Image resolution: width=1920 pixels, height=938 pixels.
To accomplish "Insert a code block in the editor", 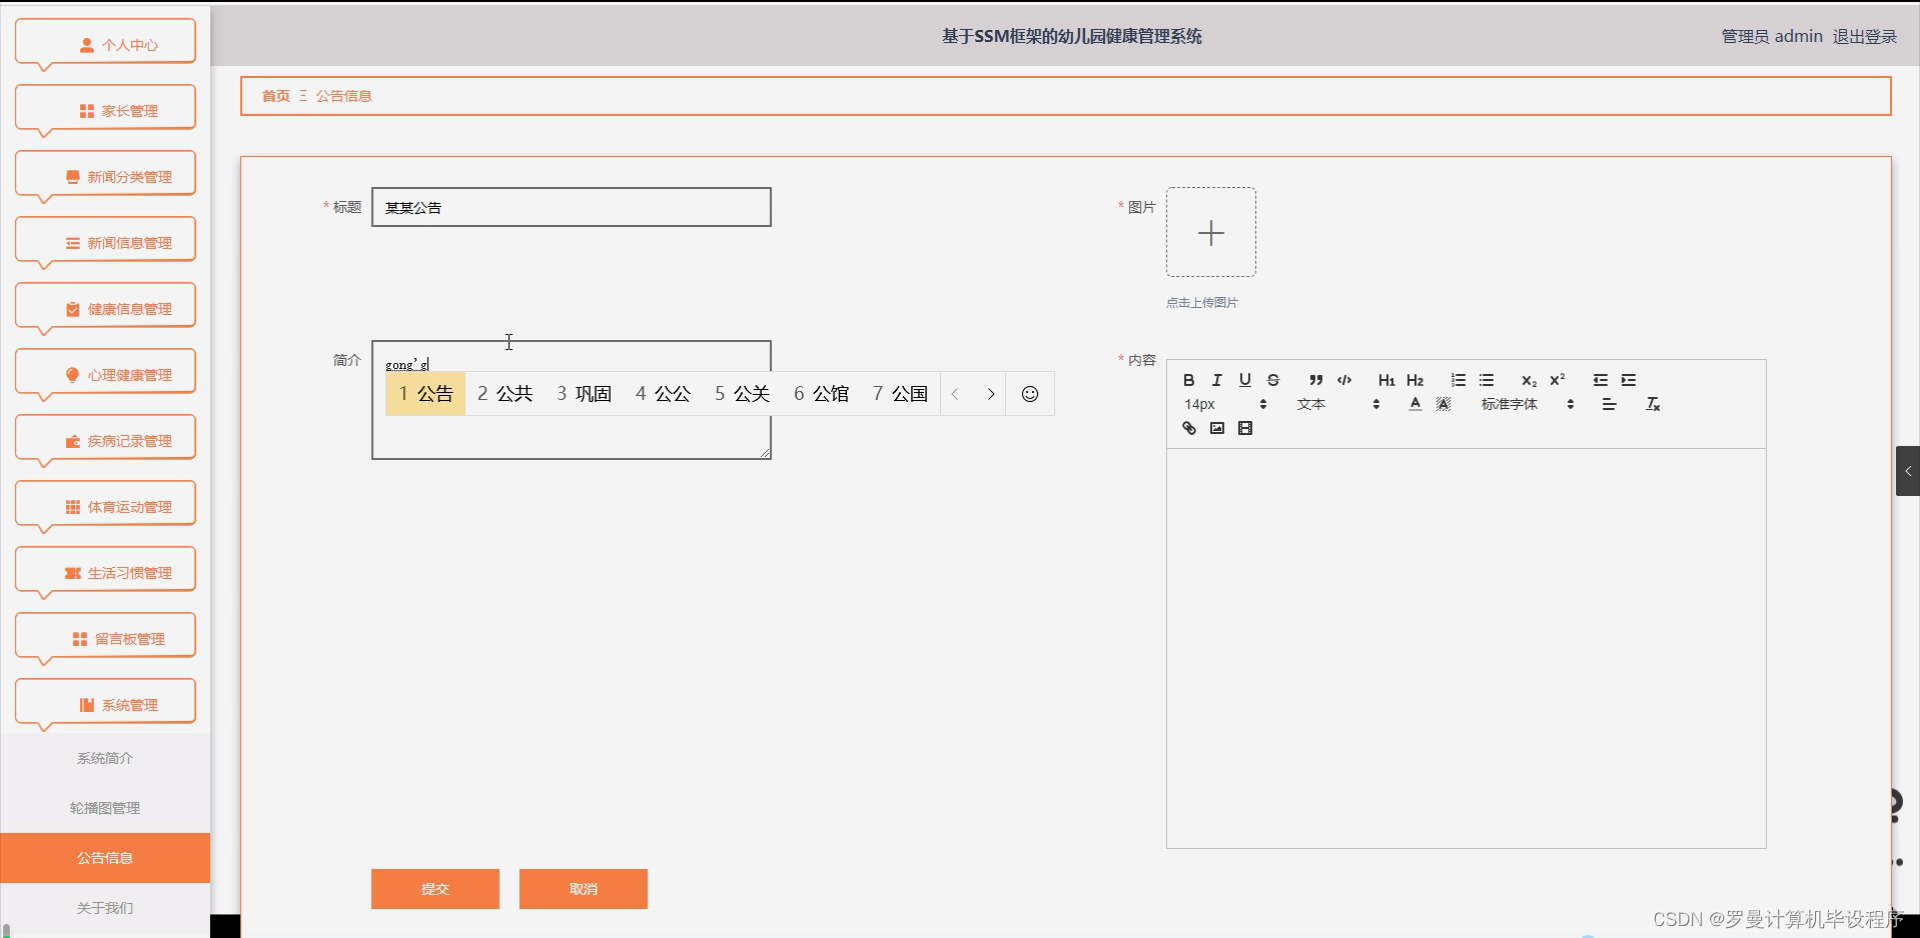I will coord(1344,380).
